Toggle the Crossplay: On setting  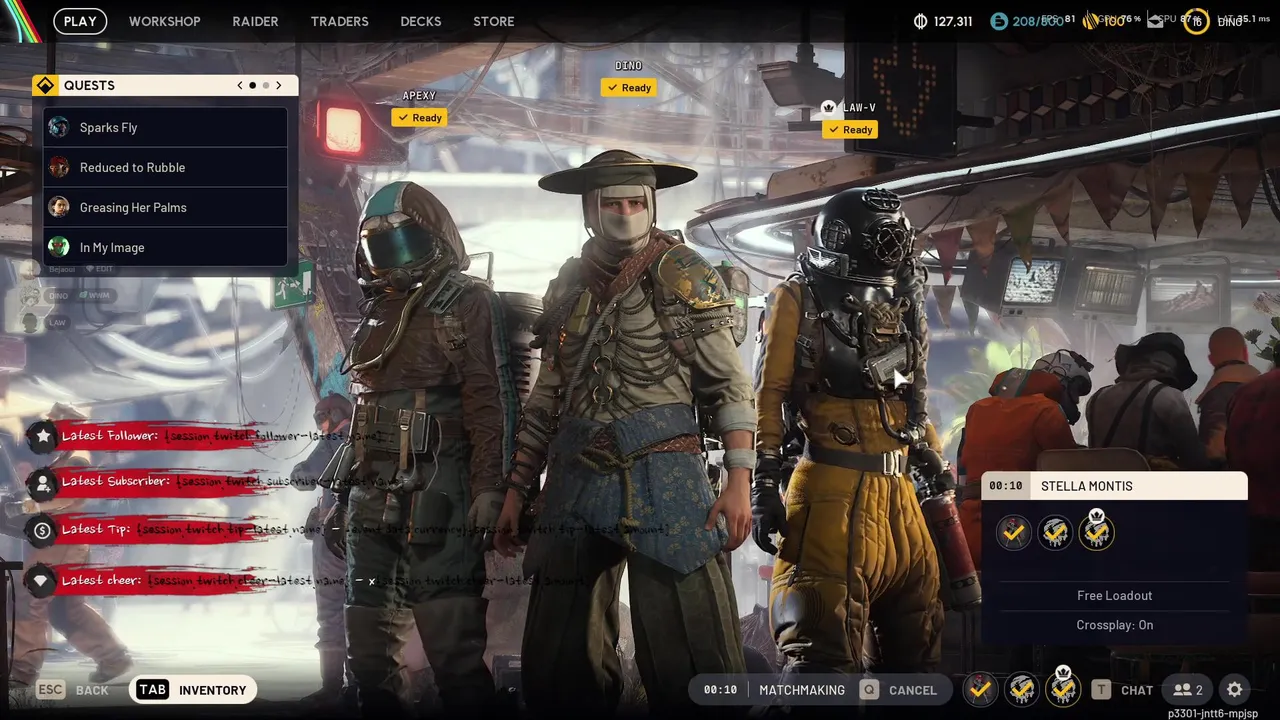point(1114,625)
